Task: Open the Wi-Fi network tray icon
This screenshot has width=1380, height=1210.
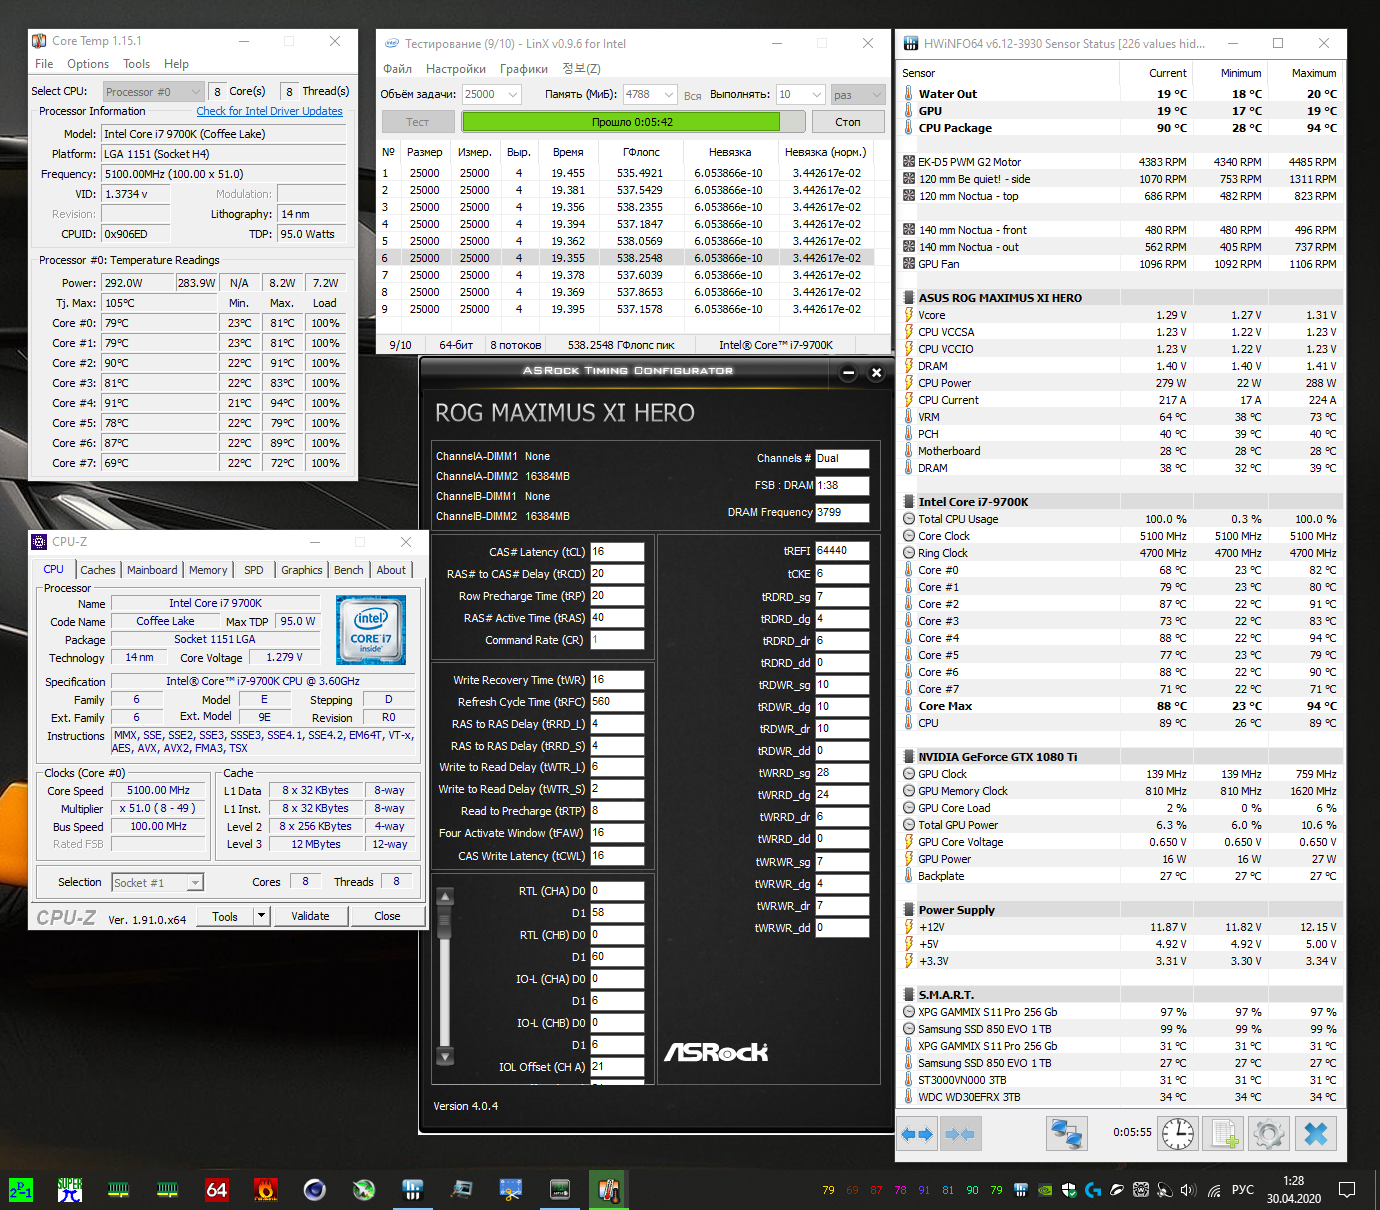Action: [1214, 1190]
